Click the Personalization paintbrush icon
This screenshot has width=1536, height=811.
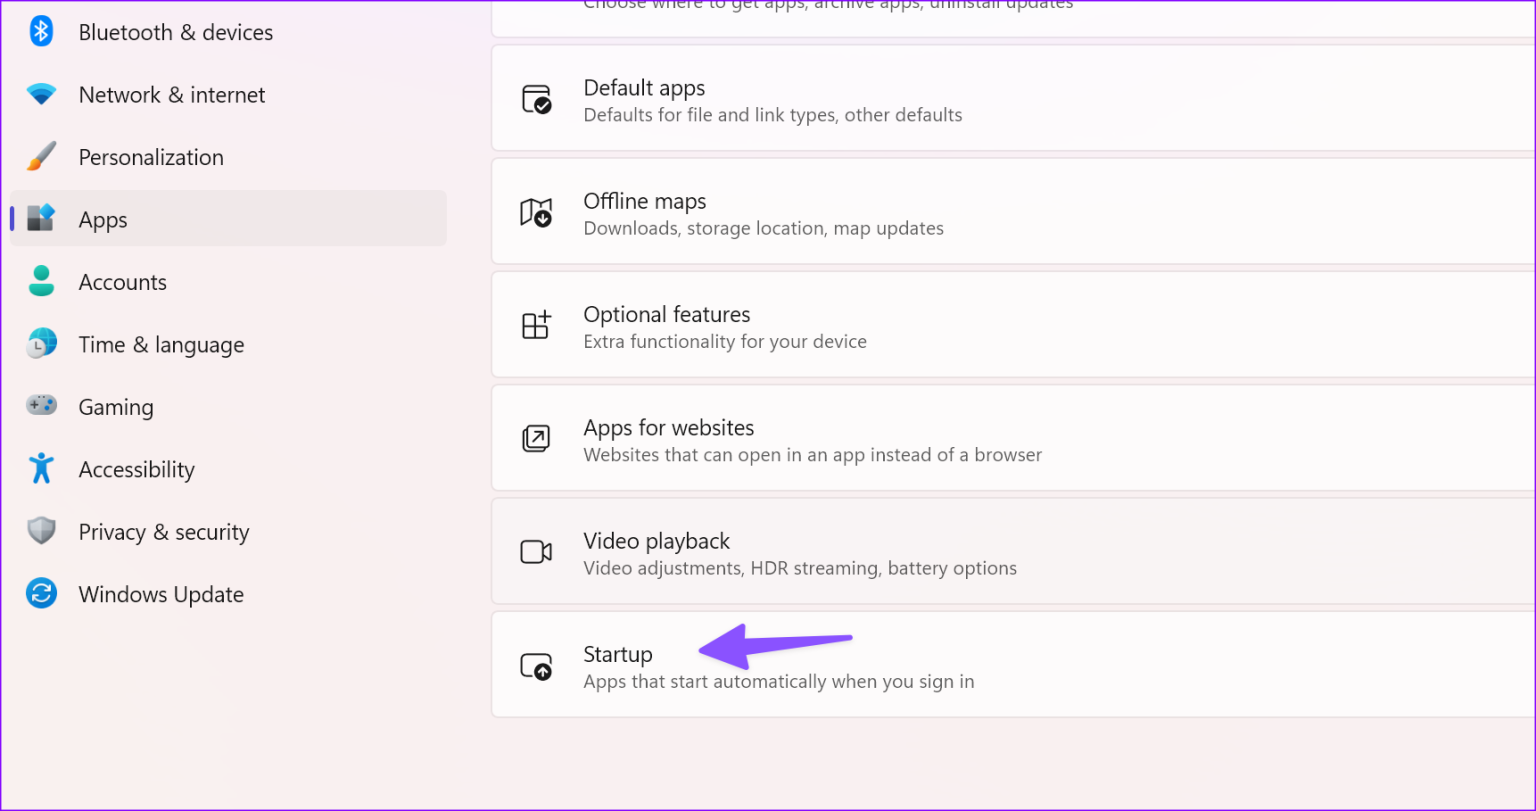pos(41,156)
